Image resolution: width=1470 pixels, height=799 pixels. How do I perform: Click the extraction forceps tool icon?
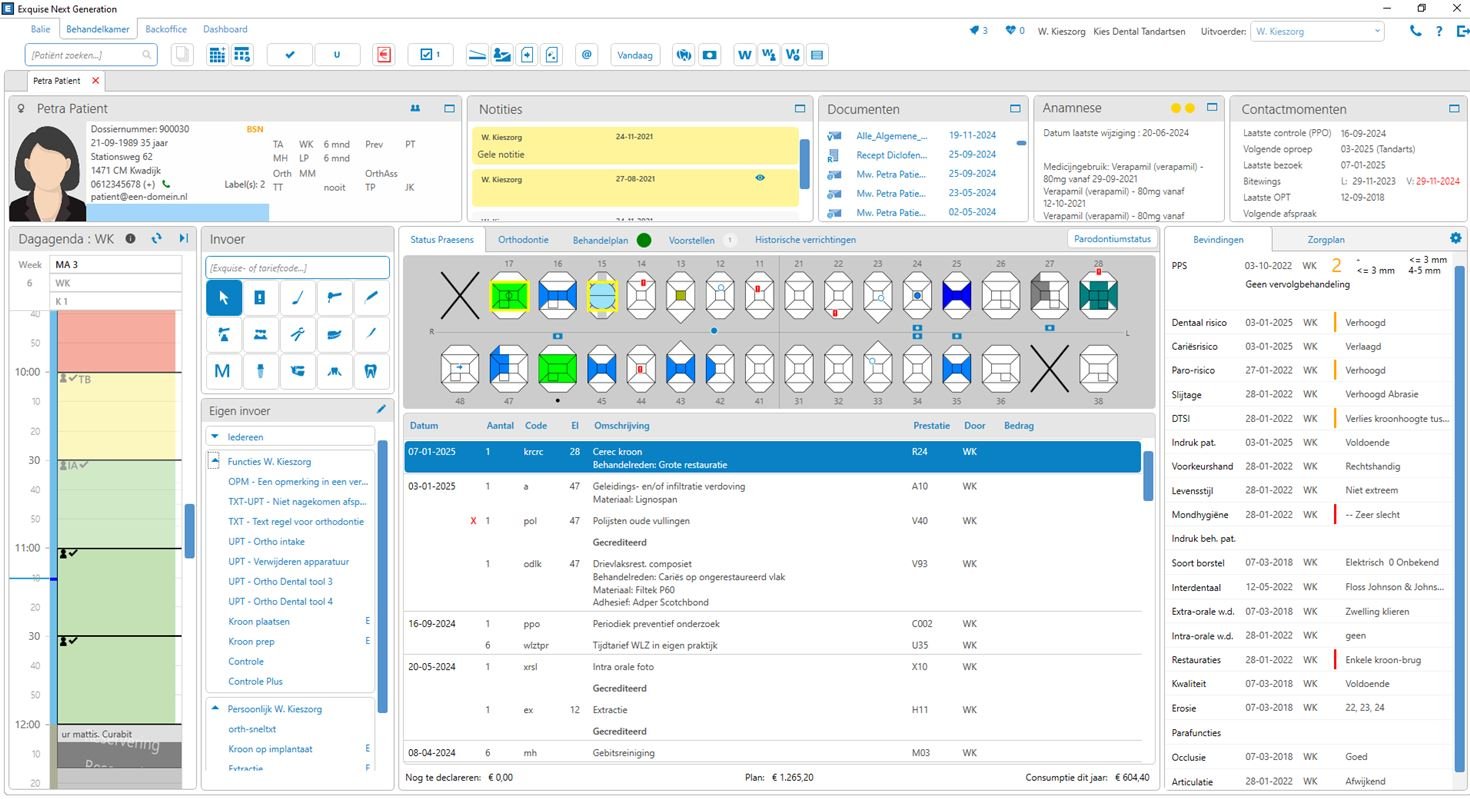pos(297,335)
